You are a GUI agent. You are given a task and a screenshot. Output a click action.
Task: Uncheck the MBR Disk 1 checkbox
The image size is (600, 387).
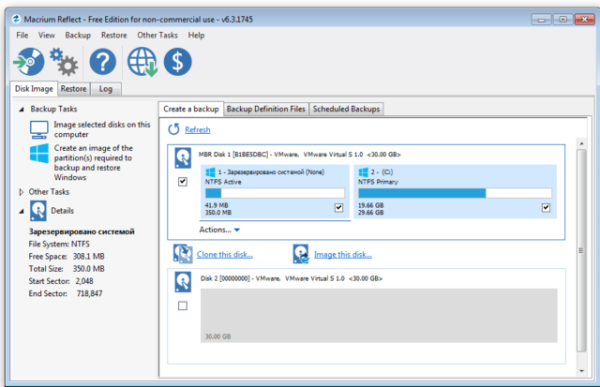coord(183,181)
